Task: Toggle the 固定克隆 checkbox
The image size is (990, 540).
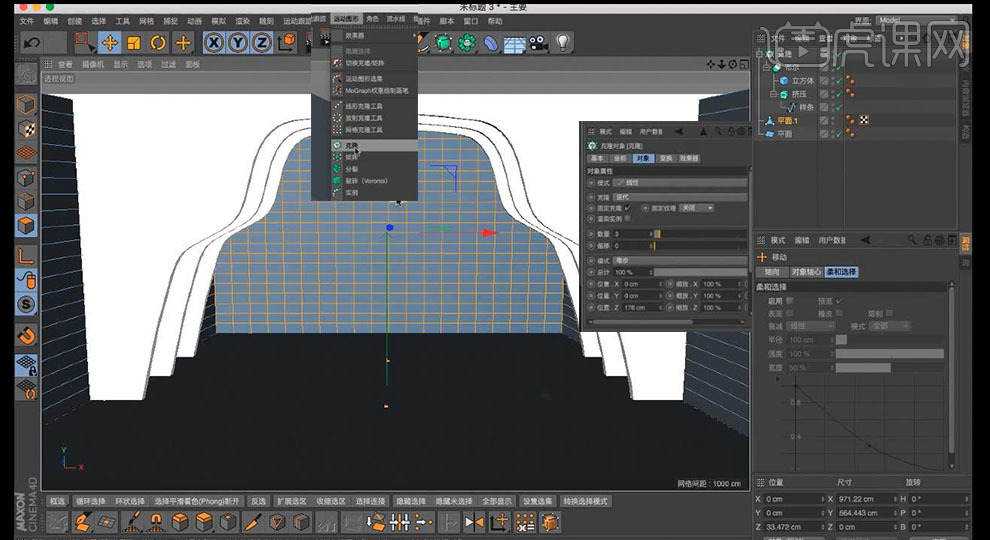Action: coord(628,208)
